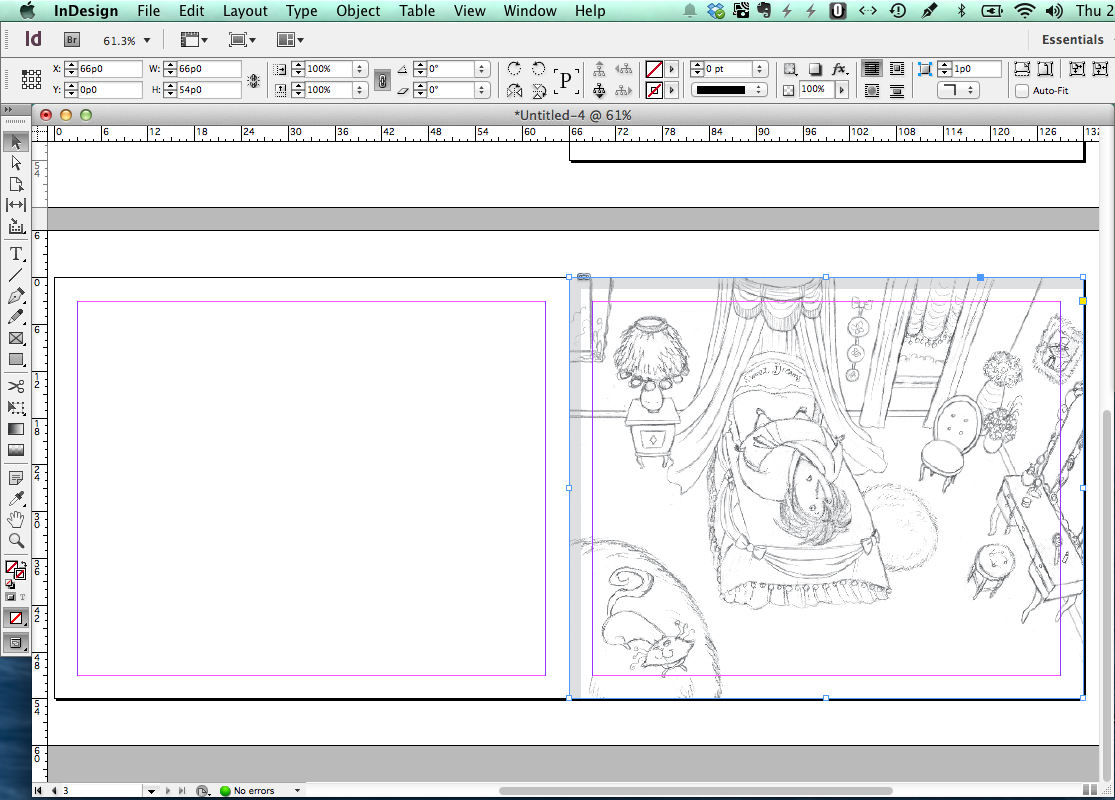The image size is (1115, 800).
Task: Toggle the screen view mode button in toolbox
Action: (x=16, y=643)
